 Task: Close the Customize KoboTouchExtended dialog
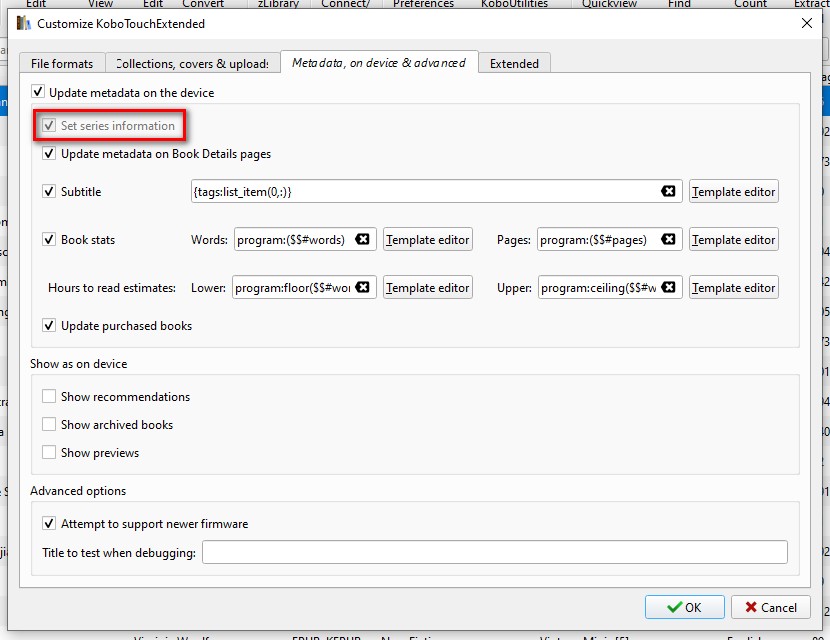[807, 23]
